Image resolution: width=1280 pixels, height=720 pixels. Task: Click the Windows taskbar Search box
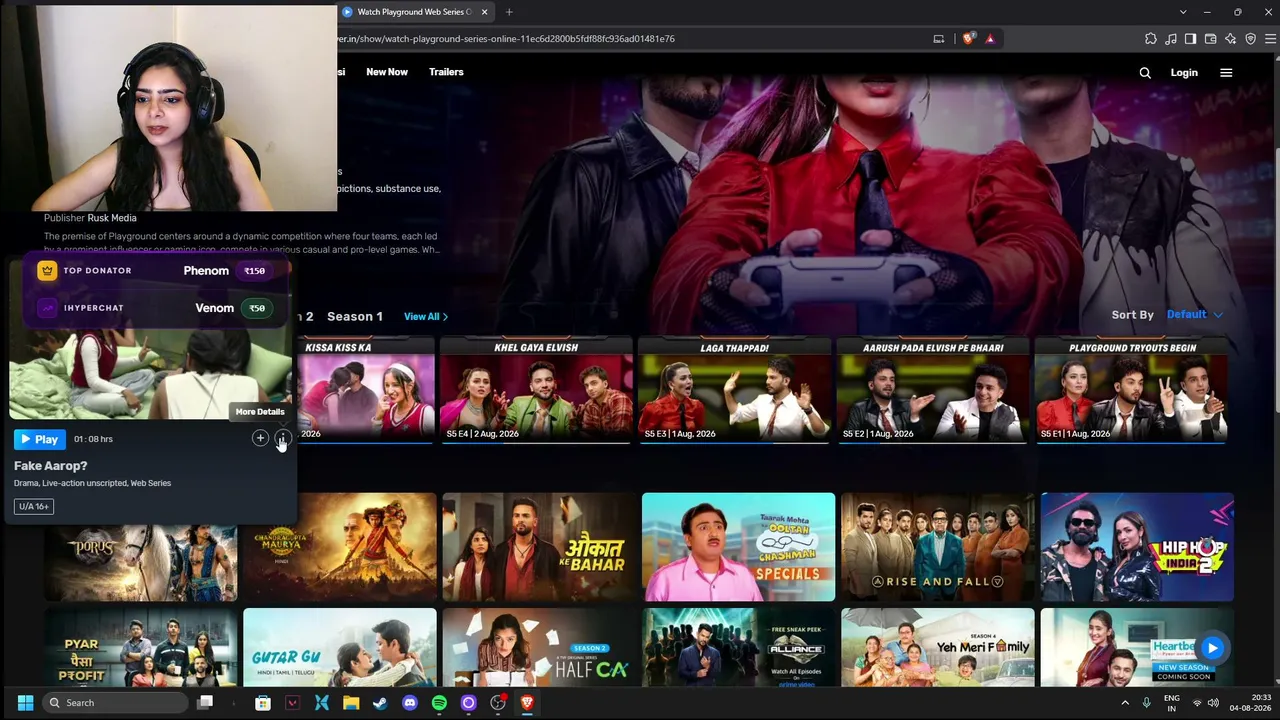pos(115,703)
